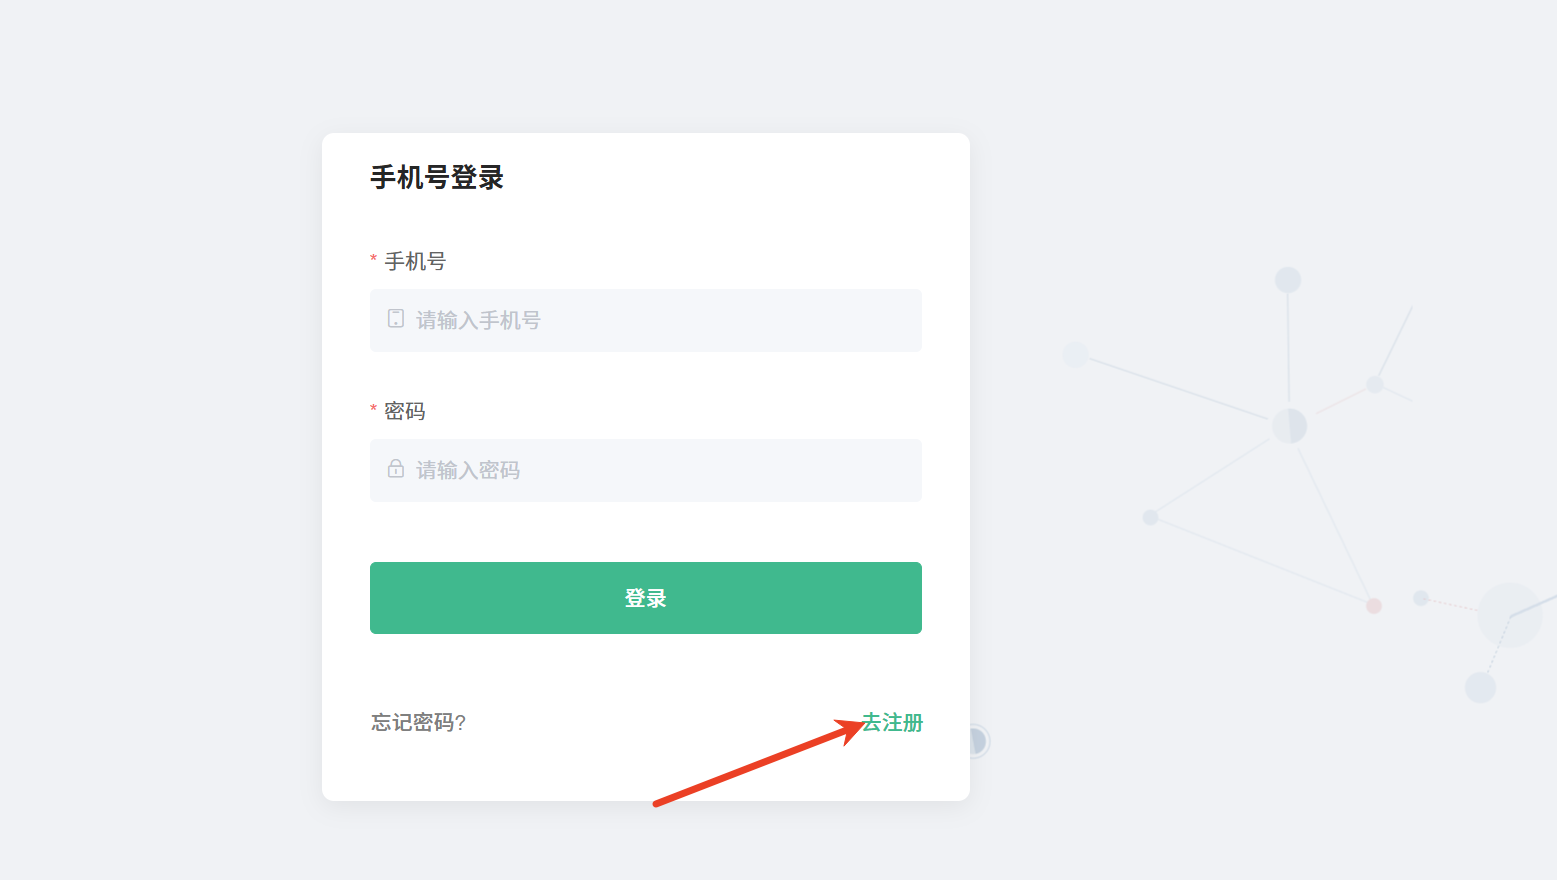1557x880 pixels.
Task: Click the topmost pale blue background node
Action: coord(1288,280)
